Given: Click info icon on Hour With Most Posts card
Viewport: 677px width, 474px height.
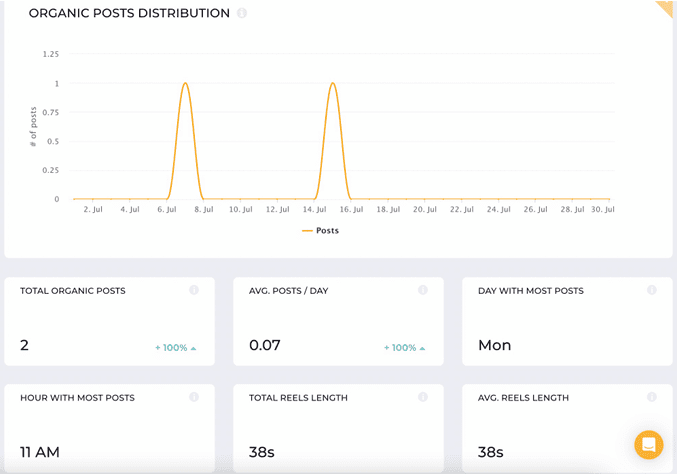Looking at the screenshot, I should pos(194,397).
